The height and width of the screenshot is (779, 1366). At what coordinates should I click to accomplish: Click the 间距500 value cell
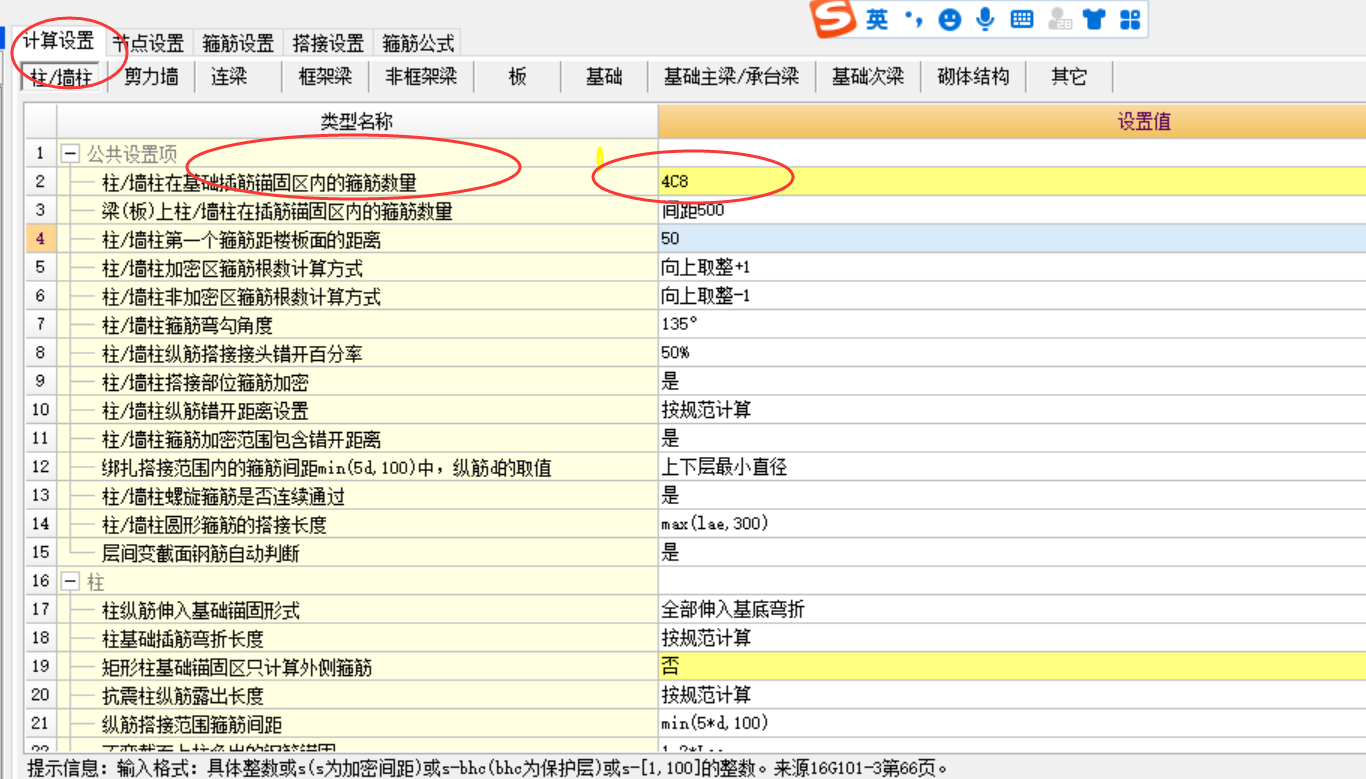(1012, 211)
